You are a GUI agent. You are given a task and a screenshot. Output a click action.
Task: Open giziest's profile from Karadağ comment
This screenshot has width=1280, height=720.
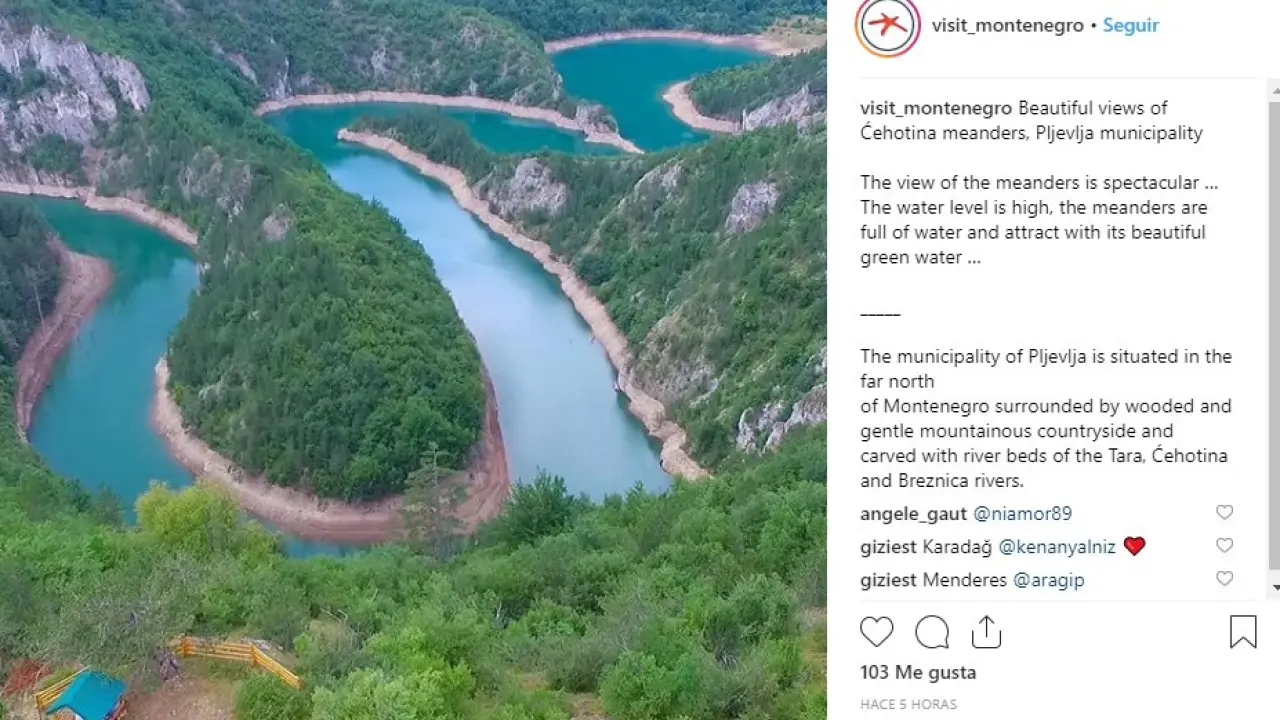click(888, 547)
